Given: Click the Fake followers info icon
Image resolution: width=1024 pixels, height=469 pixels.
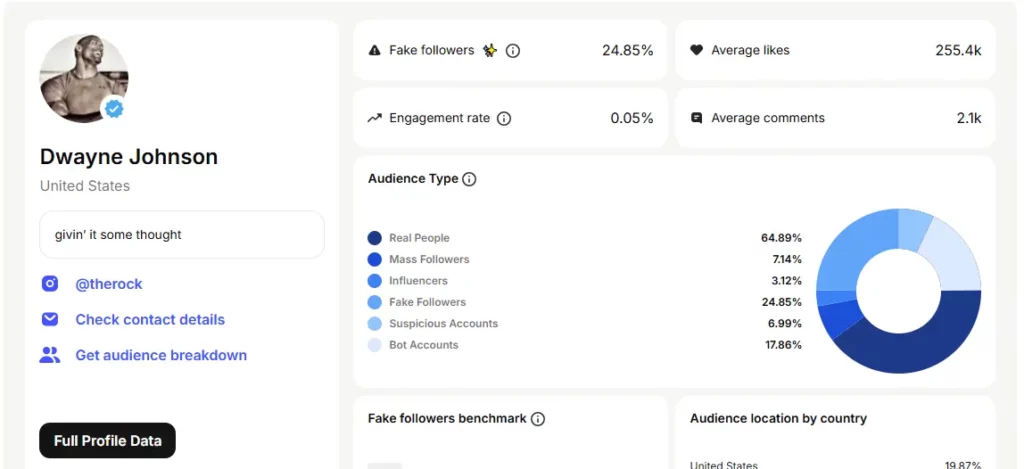Looking at the screenshot, I should coord(513,50).
